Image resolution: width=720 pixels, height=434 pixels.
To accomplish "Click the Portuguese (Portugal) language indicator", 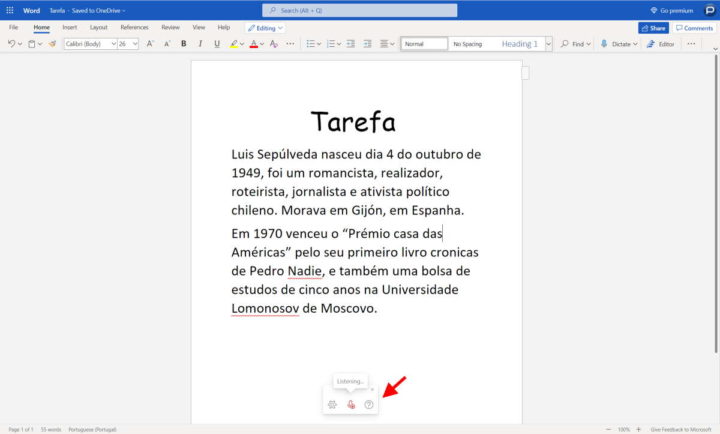I will [92, 429].
